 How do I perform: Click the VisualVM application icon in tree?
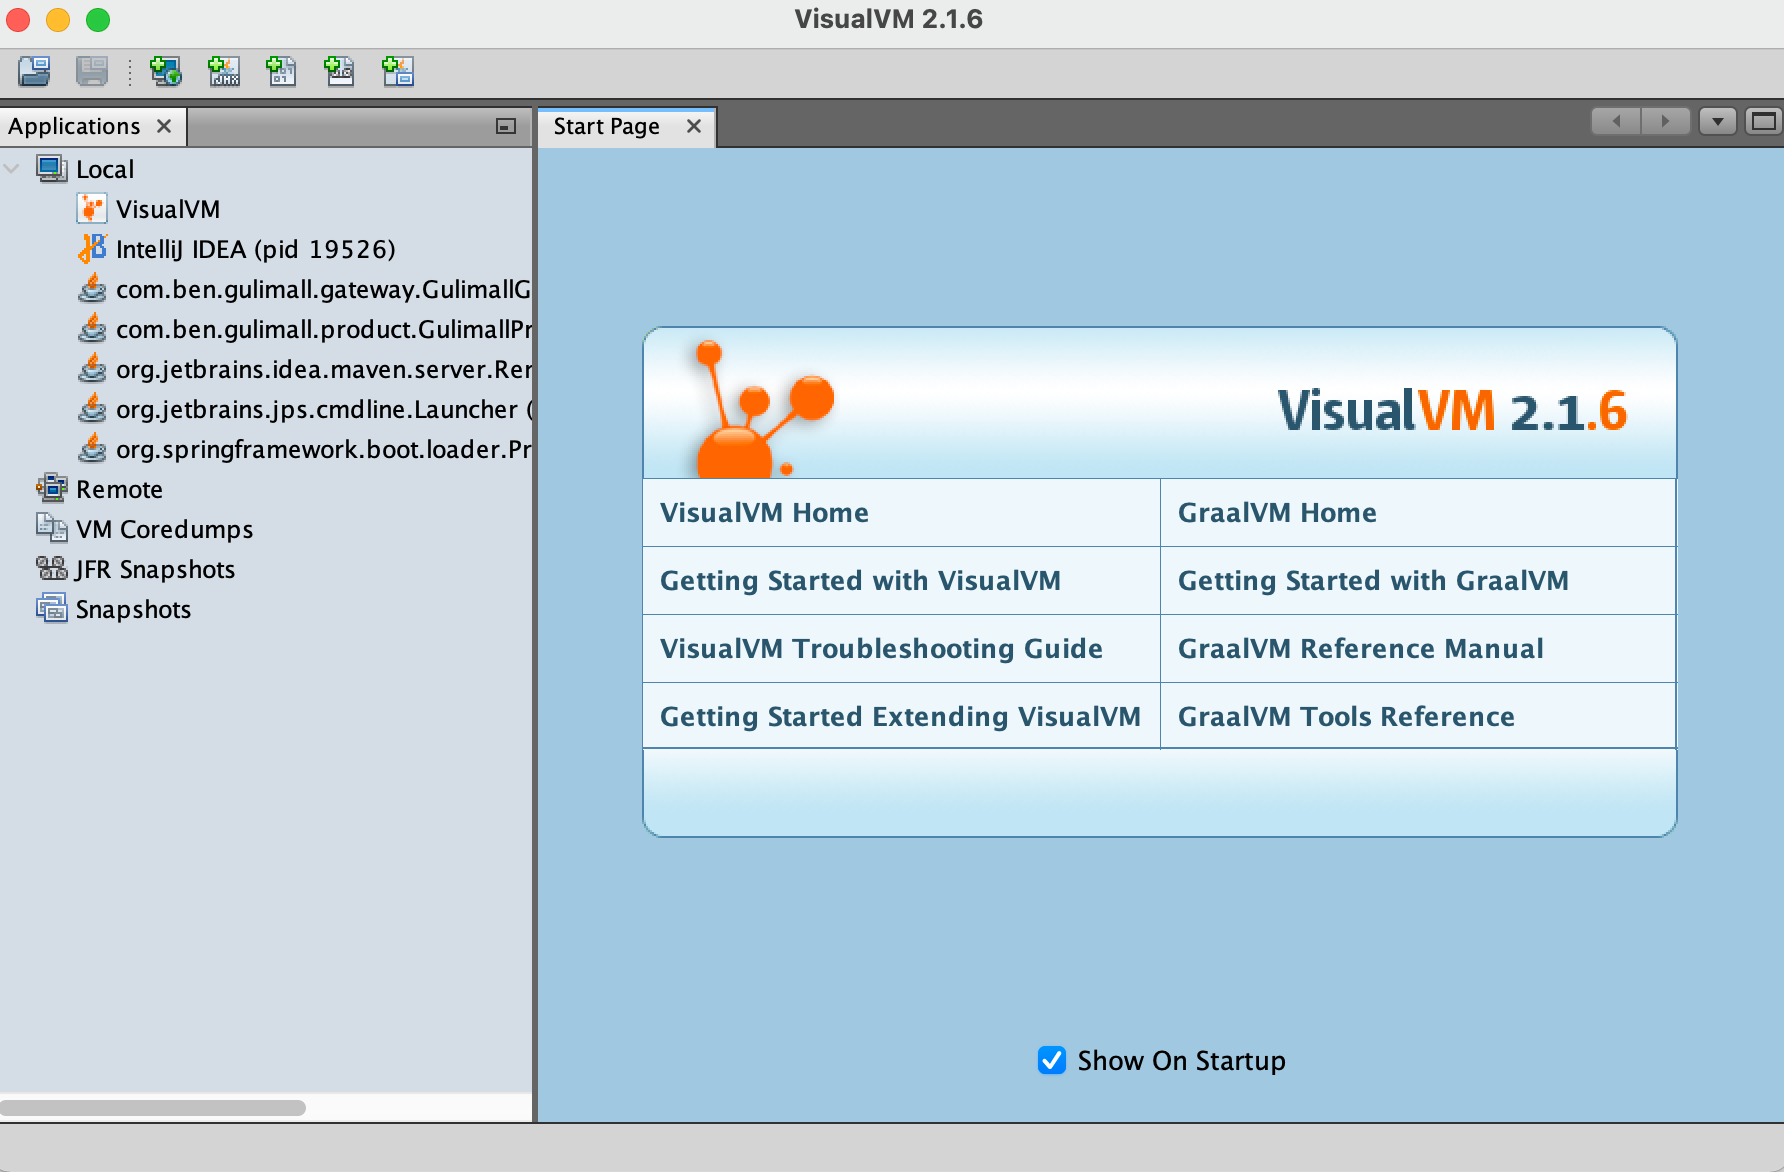tap(92, 209)
